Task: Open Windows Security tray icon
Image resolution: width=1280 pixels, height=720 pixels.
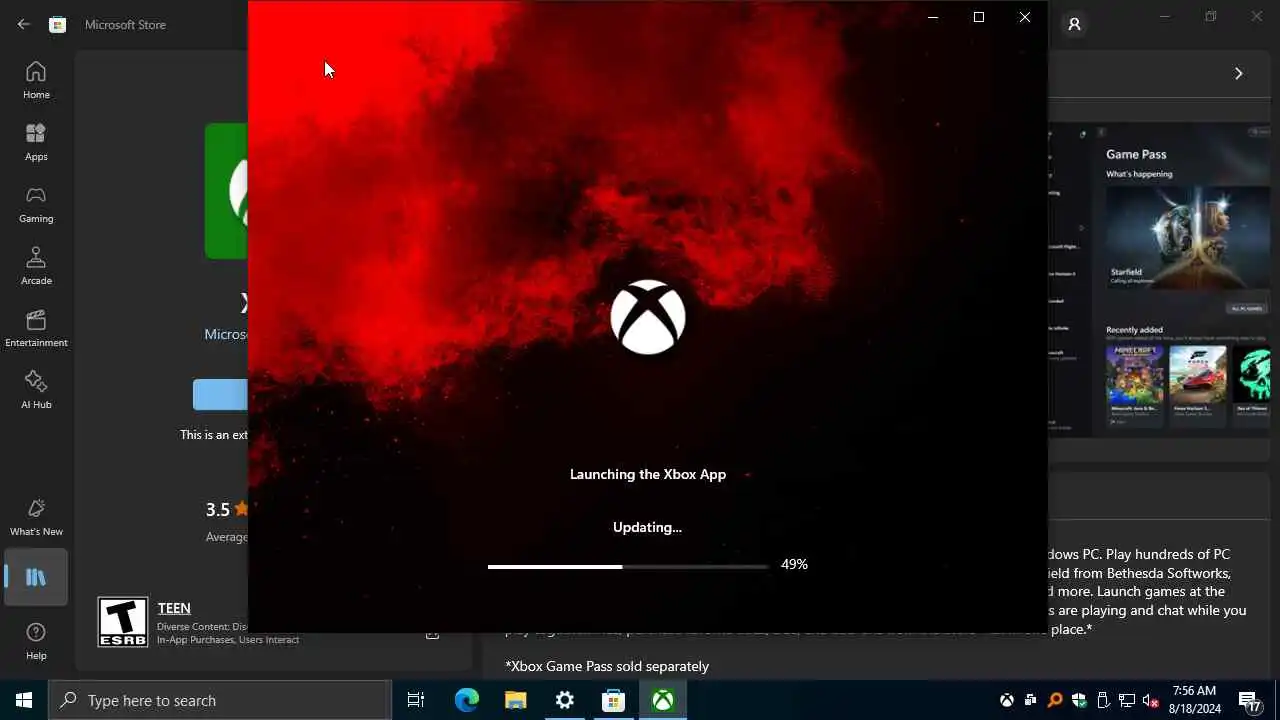Action: tap(1079, 700)
